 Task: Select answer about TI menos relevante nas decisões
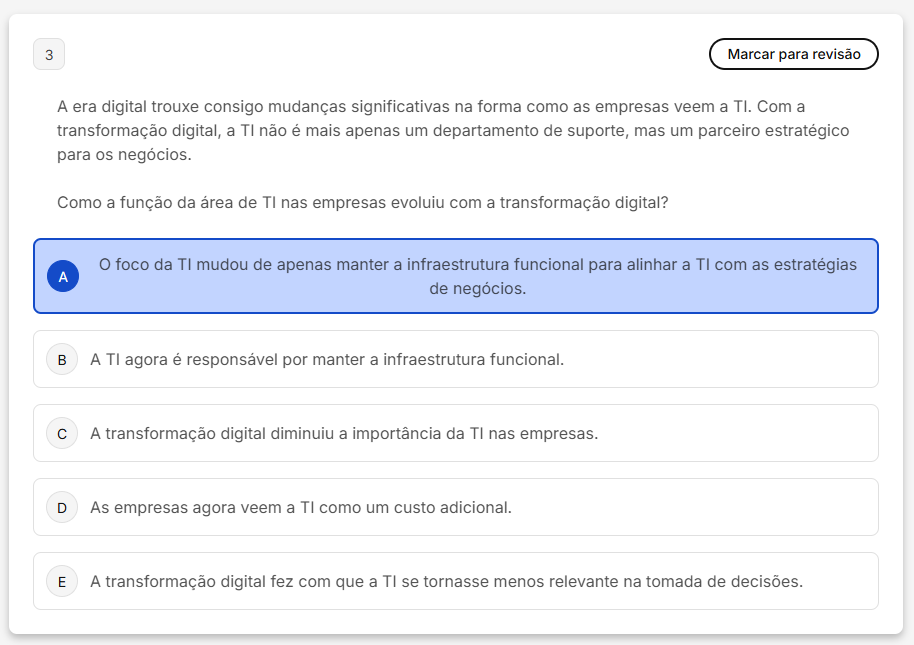coord(446,581)
